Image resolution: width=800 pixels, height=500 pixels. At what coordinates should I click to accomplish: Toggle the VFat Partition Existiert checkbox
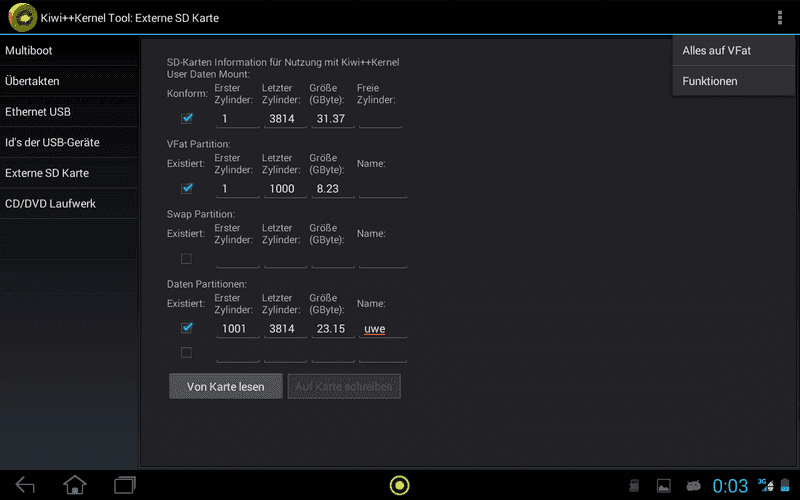[x=187, y=188]
